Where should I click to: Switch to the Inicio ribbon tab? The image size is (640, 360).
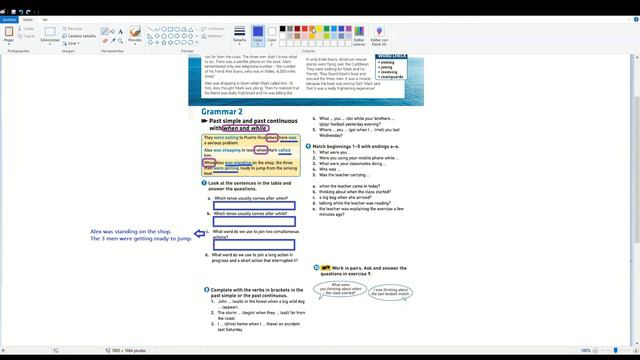pos(28,20)
